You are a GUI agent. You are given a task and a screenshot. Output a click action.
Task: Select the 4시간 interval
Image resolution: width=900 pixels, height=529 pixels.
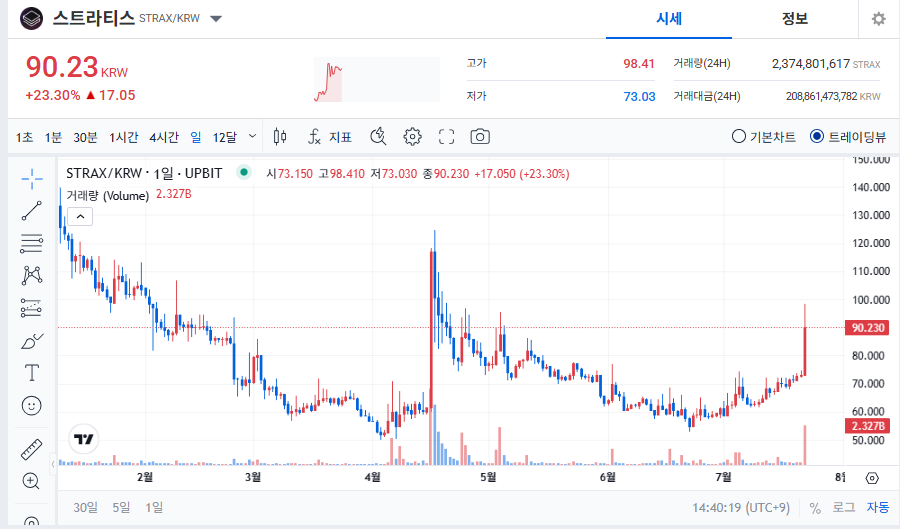coord(164,137)
